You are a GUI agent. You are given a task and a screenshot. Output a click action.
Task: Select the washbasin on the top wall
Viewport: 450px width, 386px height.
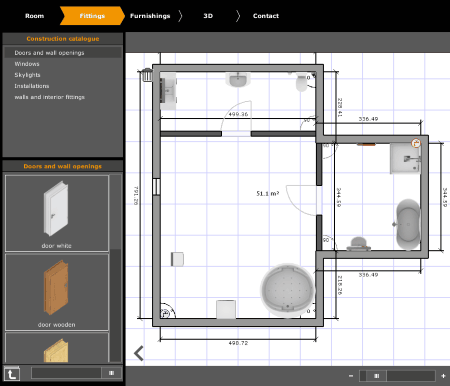[238, 80]
